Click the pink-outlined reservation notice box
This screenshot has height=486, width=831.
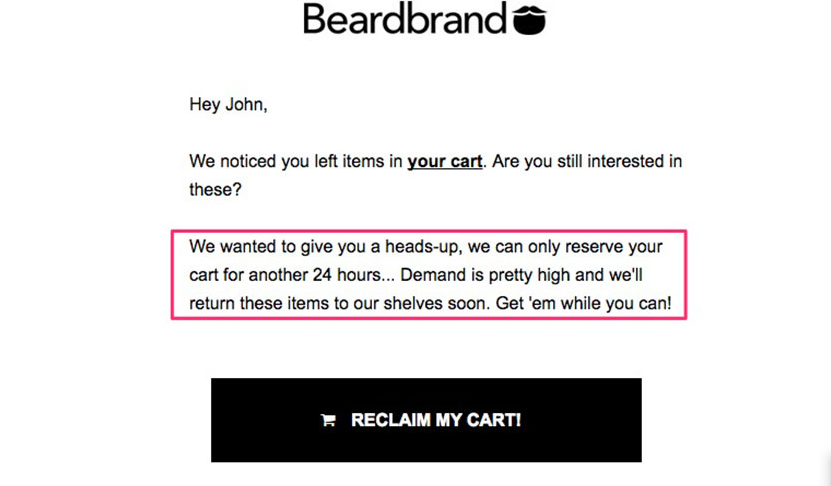(x=429, y=275)
